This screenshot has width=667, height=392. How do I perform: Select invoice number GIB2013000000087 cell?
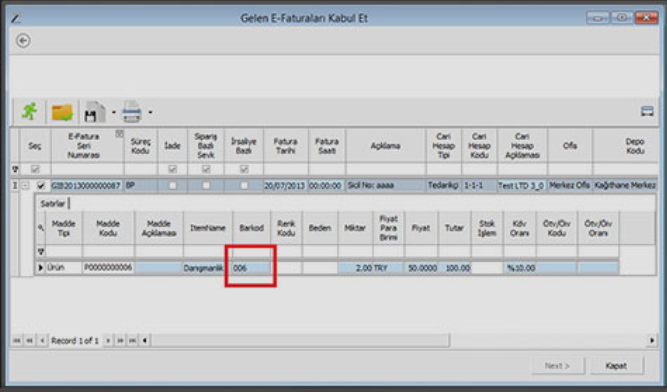click(x=87, y=186)
